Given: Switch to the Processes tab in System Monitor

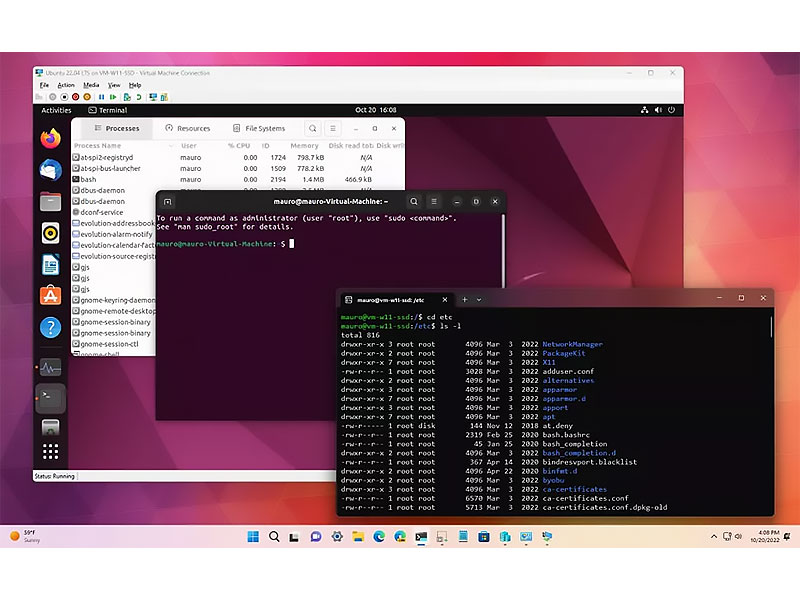Looking at the screenshot, I should pyautogui.click(x=117, y=129).
